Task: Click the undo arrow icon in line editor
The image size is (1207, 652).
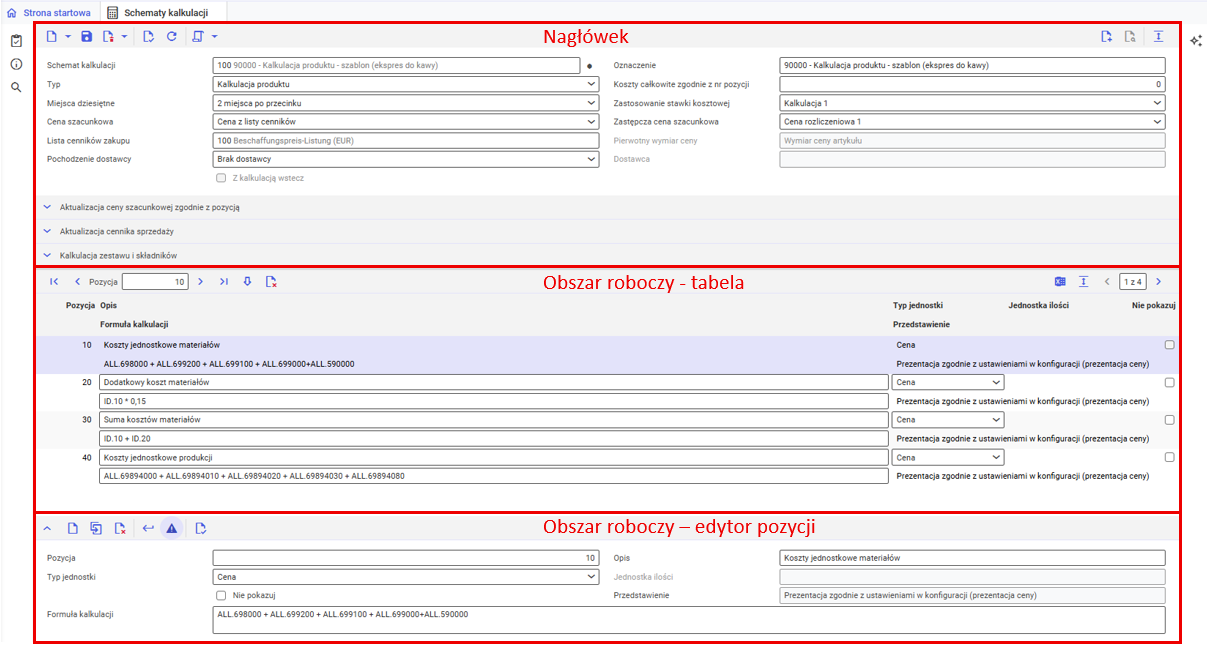Action: (149, 528)
